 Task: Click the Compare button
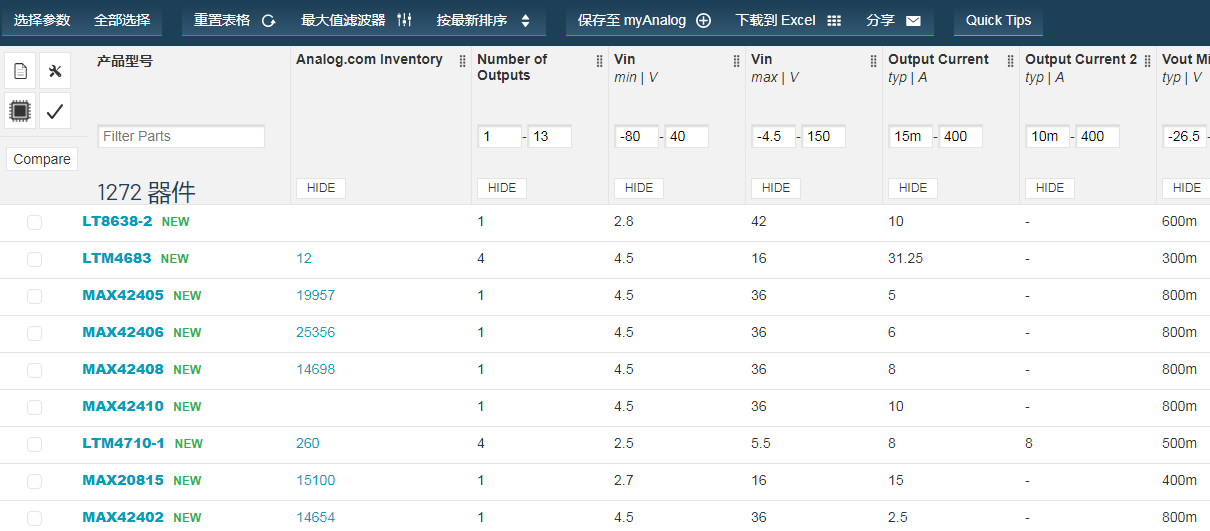click(x=42, y=159)
